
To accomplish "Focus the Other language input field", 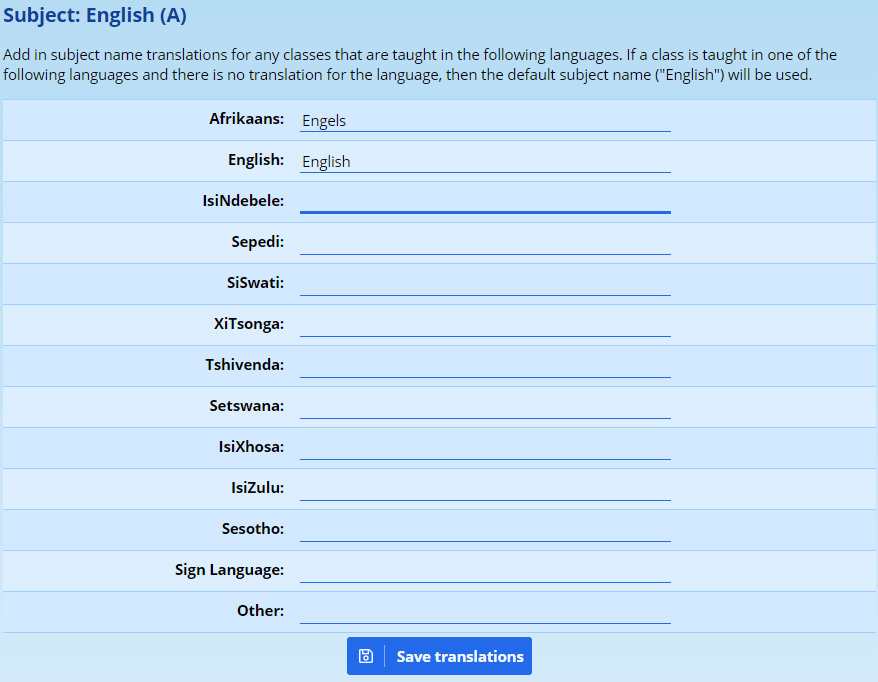I will coord(485,612).
